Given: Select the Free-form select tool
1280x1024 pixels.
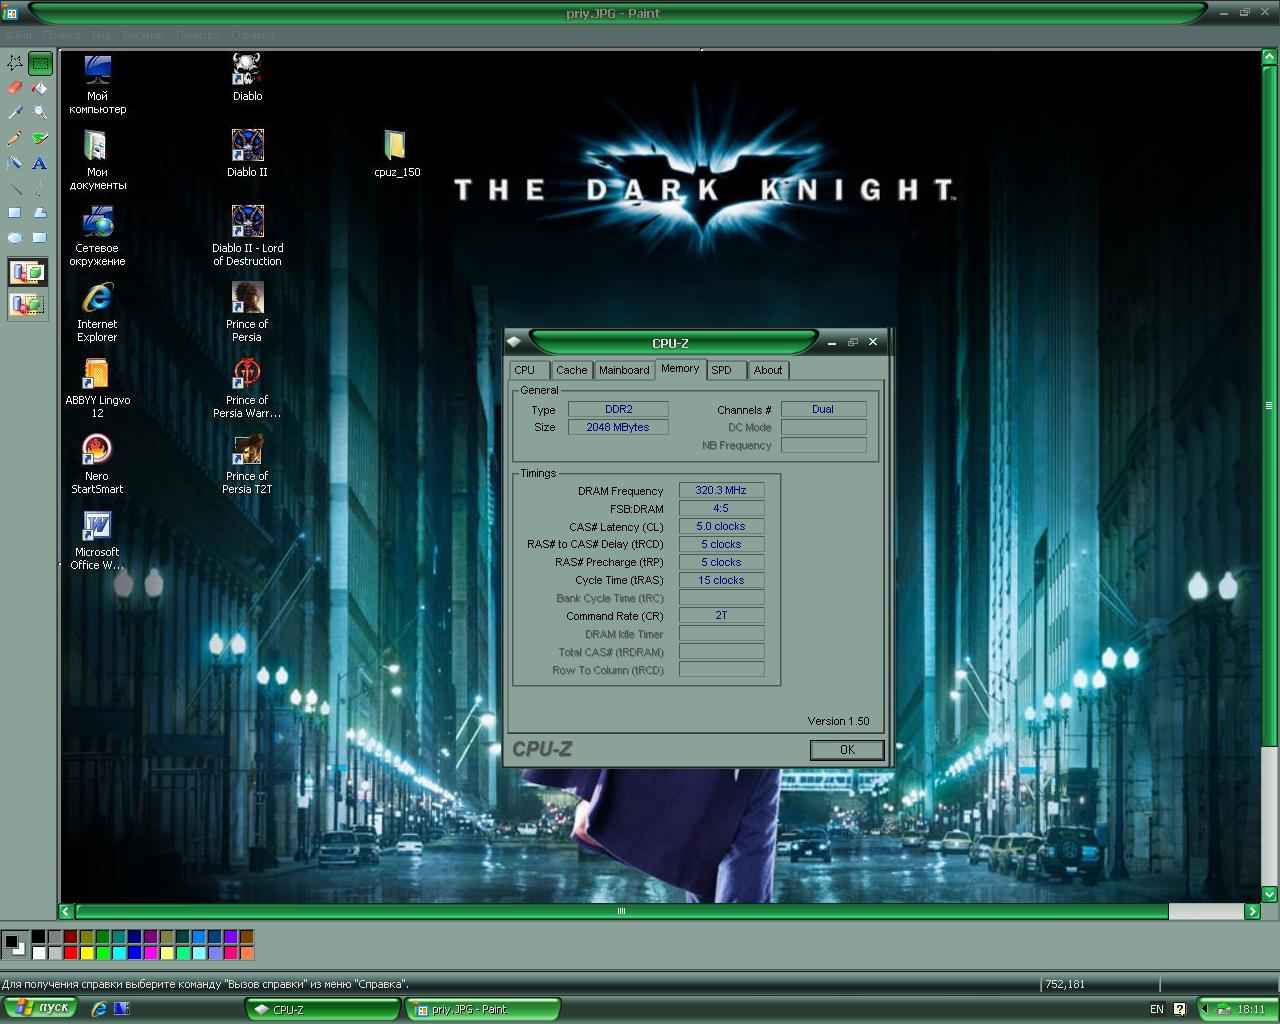Looking at the screenshot, I should pos(15,63).
